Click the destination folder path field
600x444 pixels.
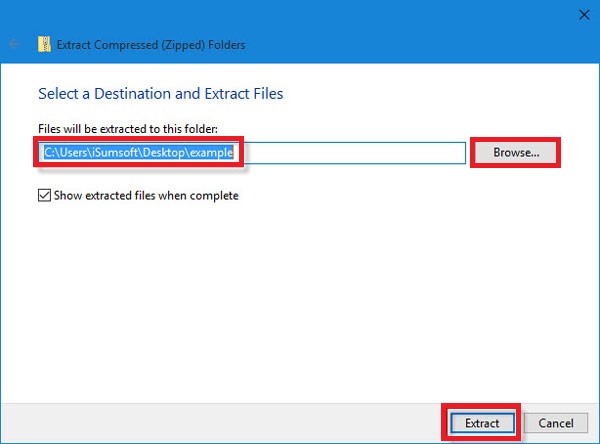point(253,153)
